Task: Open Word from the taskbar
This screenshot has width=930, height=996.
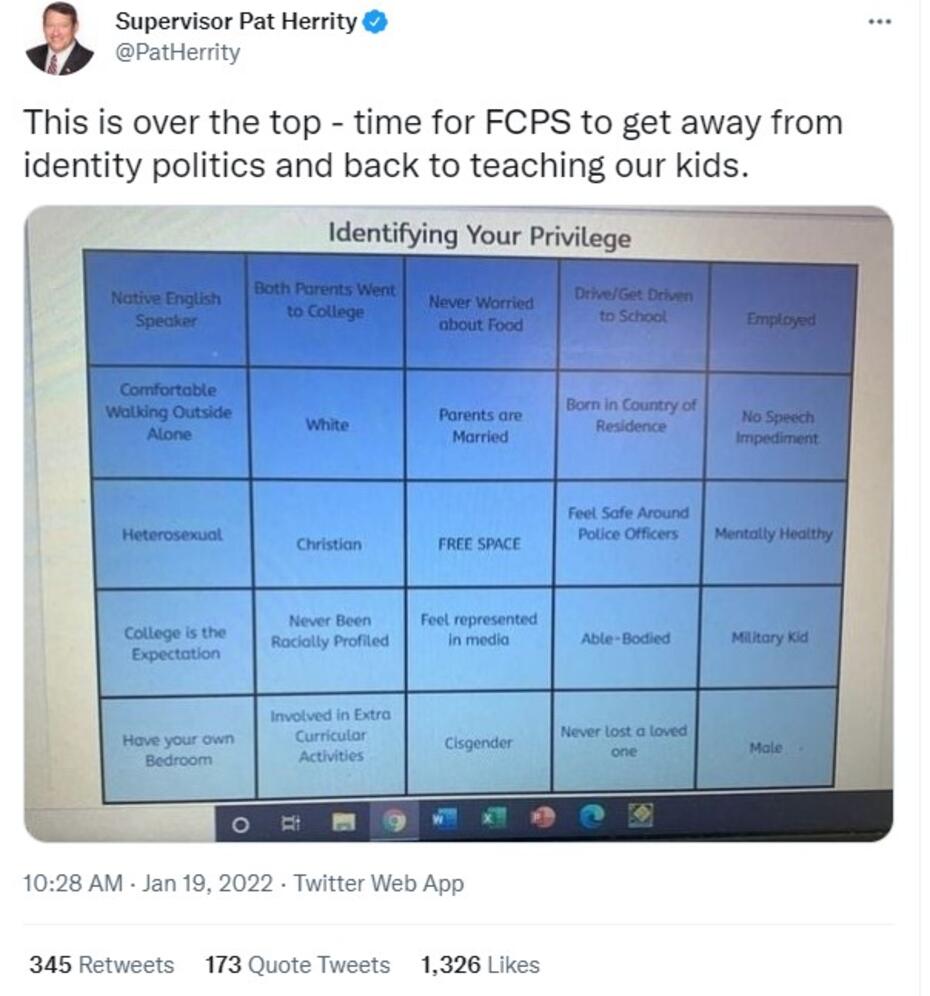Action: (444, 819)
